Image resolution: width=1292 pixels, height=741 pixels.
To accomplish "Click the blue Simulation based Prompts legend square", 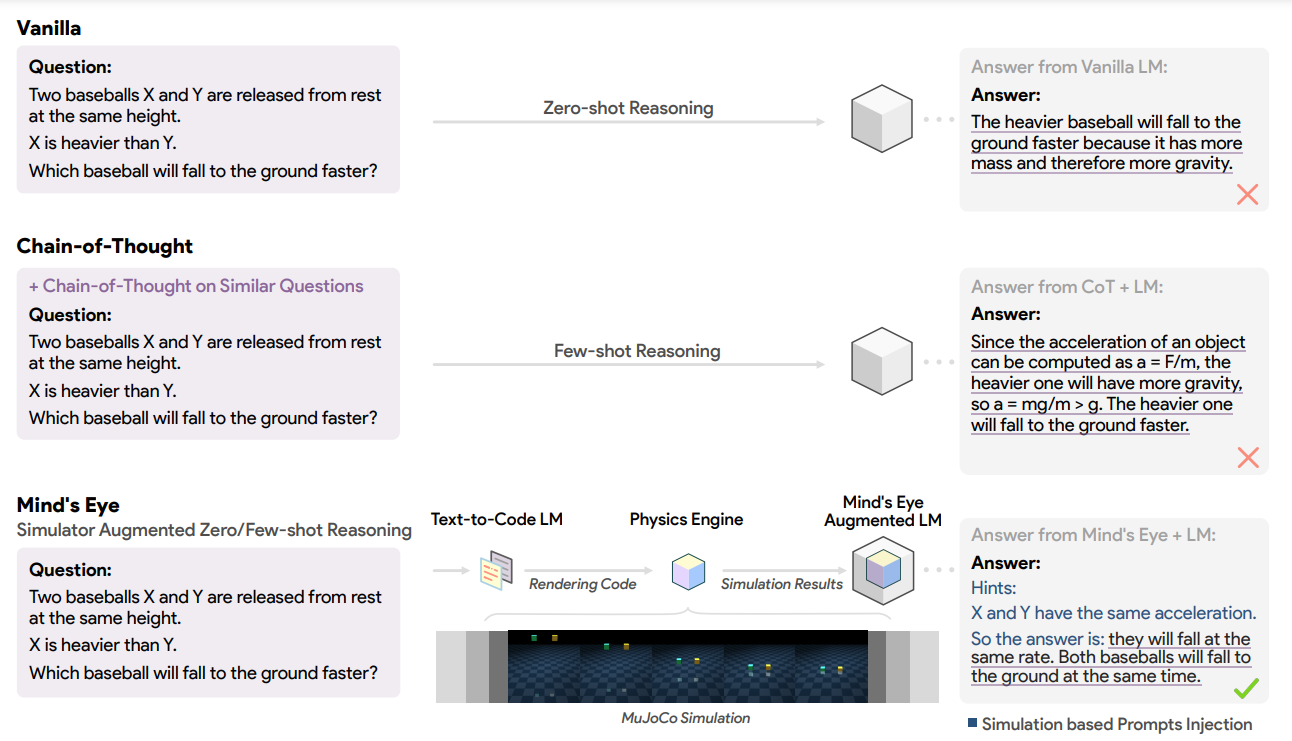I will pos(973,723).
